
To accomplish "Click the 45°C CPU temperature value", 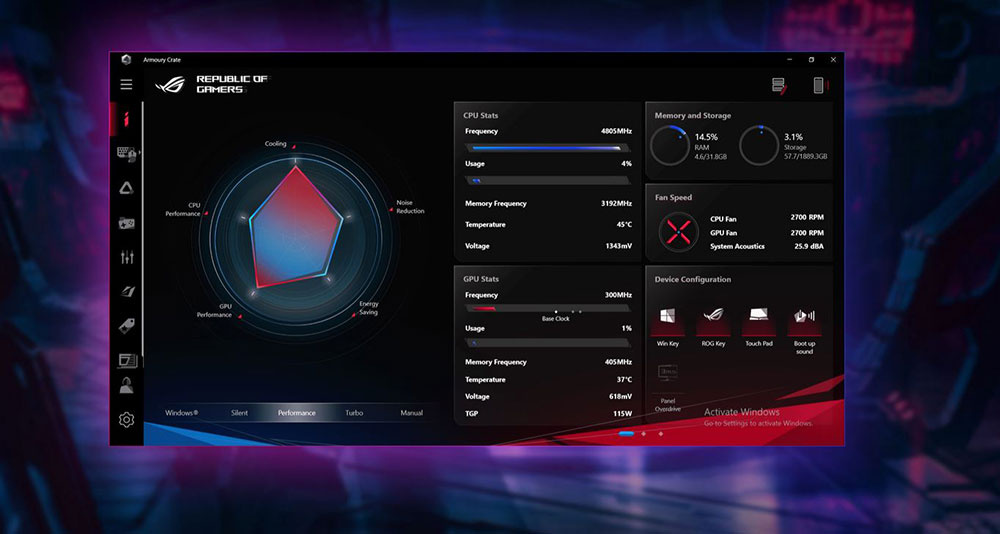I will point(624,225).
